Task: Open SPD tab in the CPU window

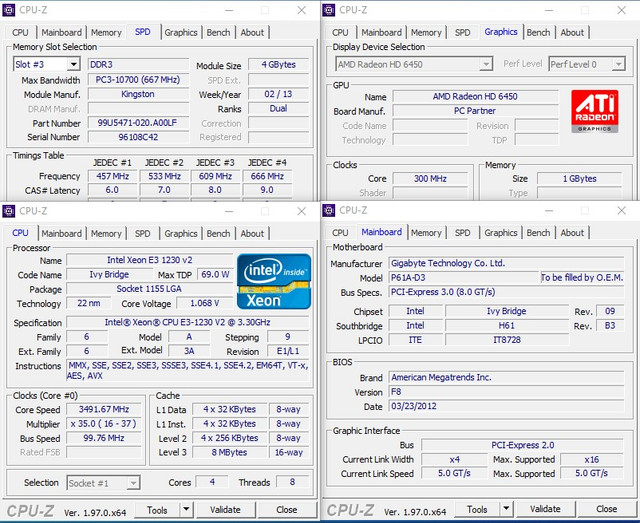Action: 142,234
